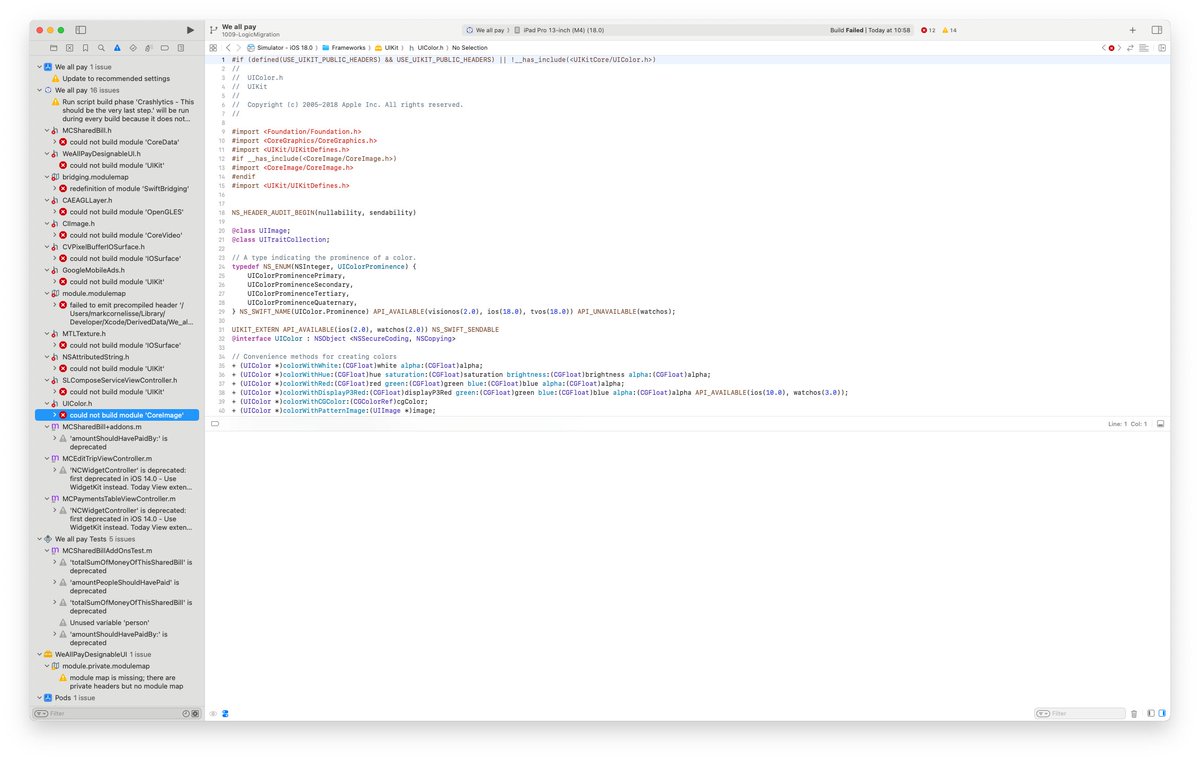Collapse the We all pay 1 issue group

point(39,67)
